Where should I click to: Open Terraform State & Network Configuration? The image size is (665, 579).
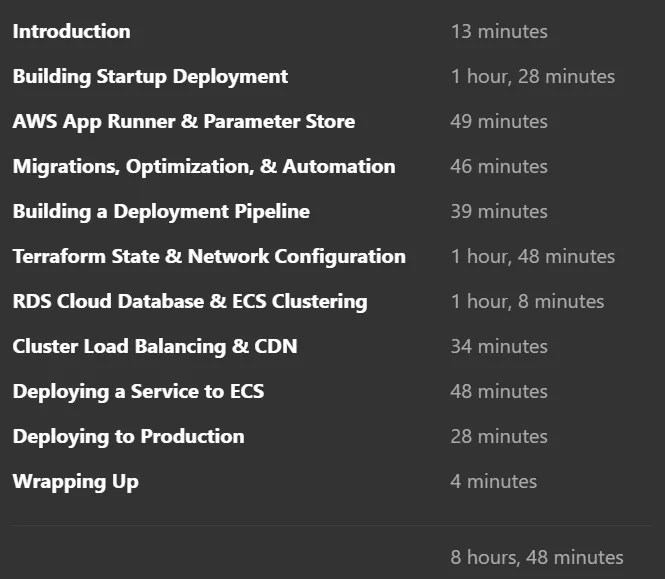click(x=209, y=257)
